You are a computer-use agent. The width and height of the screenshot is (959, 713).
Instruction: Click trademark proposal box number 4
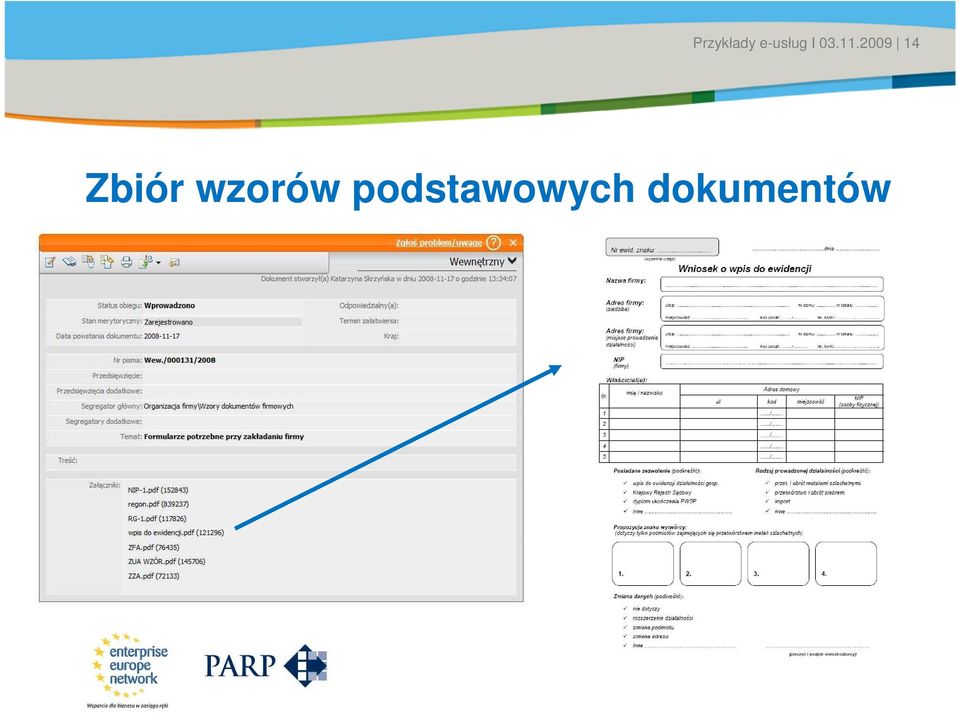coord(846,563)
